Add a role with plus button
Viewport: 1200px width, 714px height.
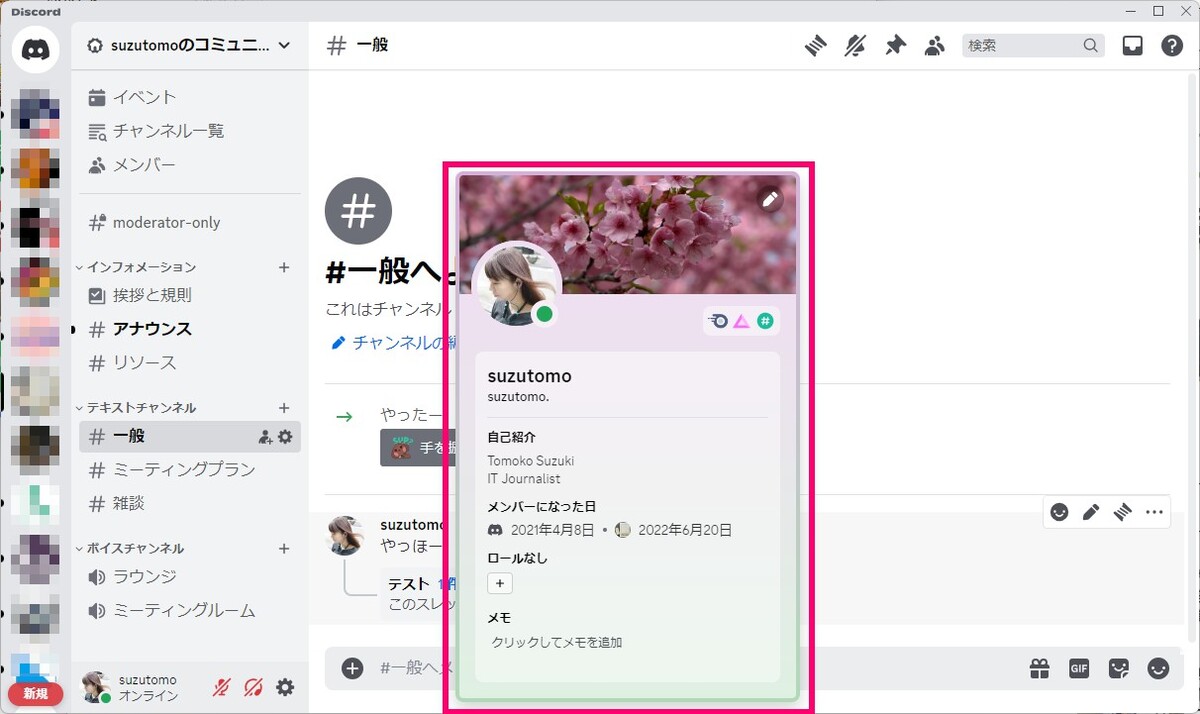click(x=500, y=584)
